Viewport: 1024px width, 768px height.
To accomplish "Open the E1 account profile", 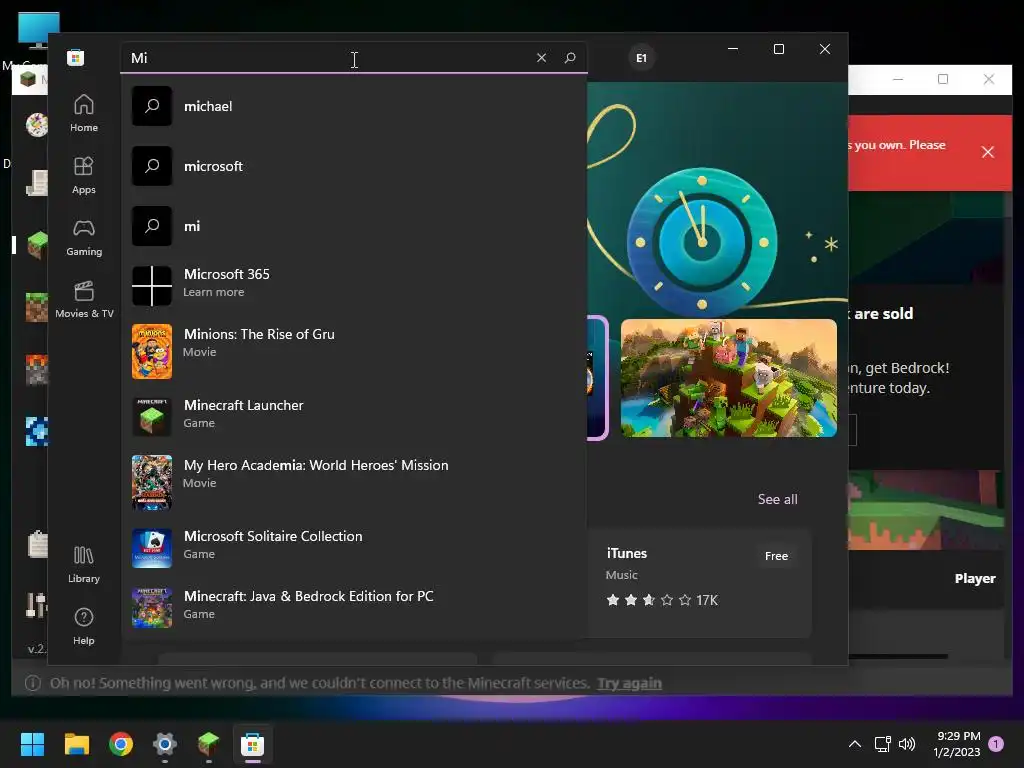I will (x=641, y=57).
